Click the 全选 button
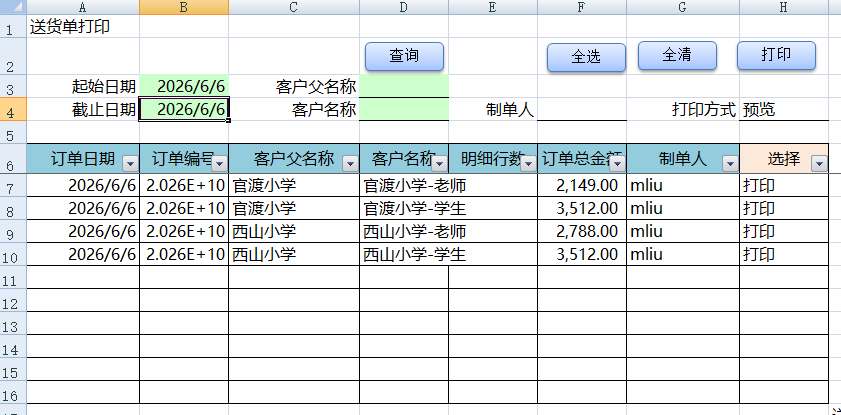The image size is (841, 415). click(586, 57)
